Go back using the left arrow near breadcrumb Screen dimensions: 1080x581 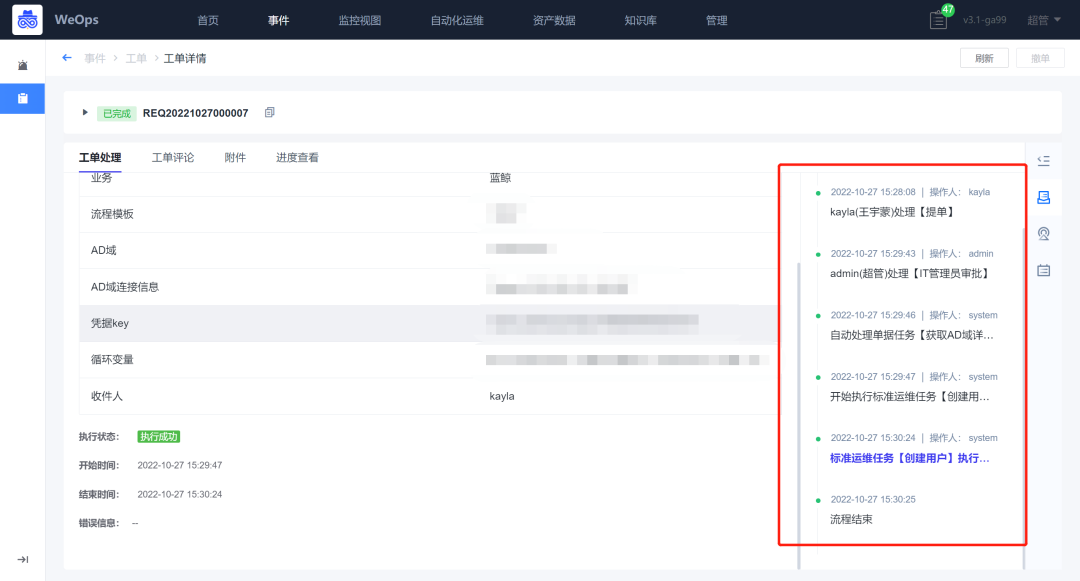[x=66, y=58]
